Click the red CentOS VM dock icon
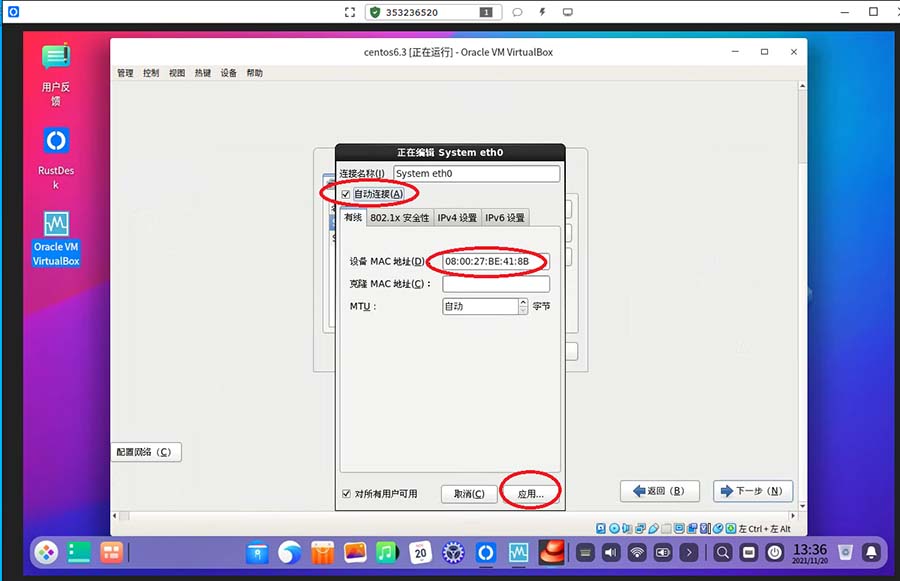 552,553
